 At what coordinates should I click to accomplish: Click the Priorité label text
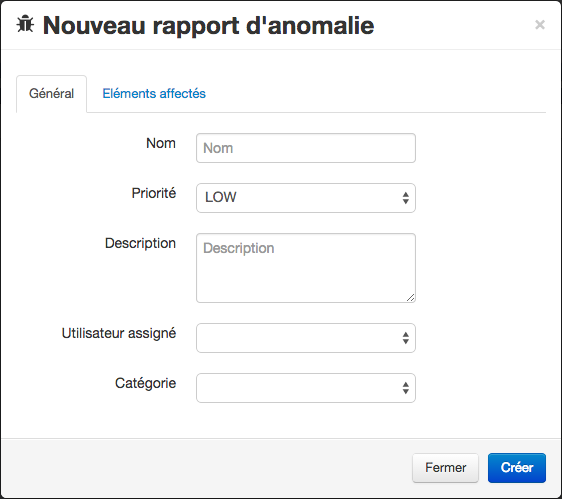[154, 193]
